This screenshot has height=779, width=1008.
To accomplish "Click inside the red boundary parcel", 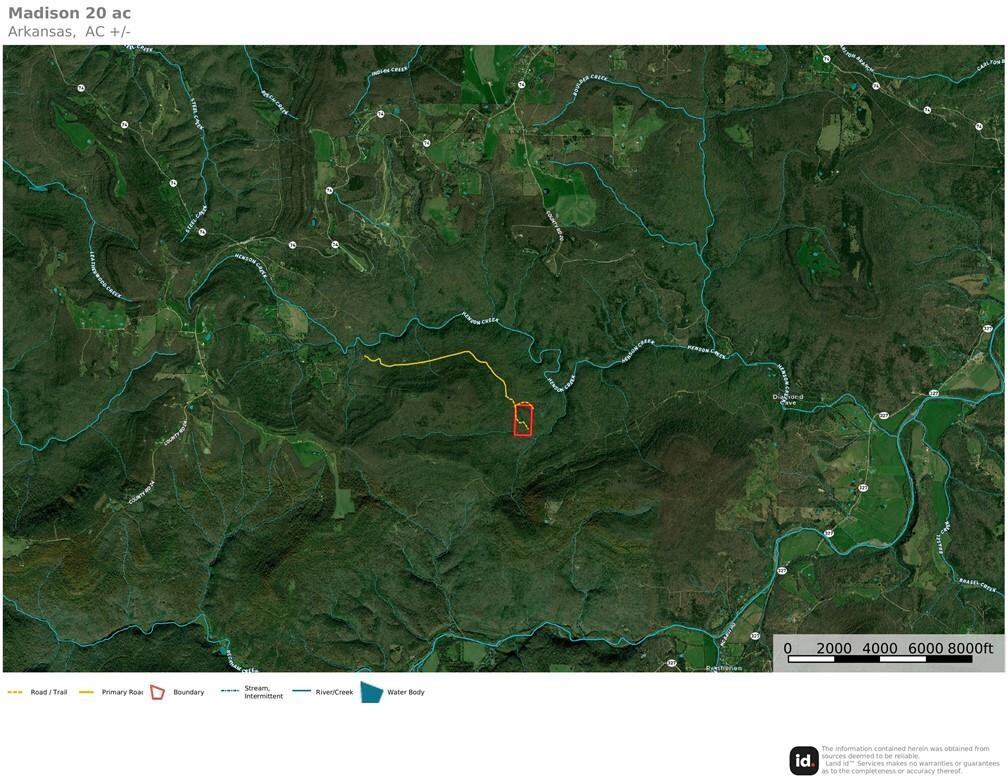I will coord(524,420).
